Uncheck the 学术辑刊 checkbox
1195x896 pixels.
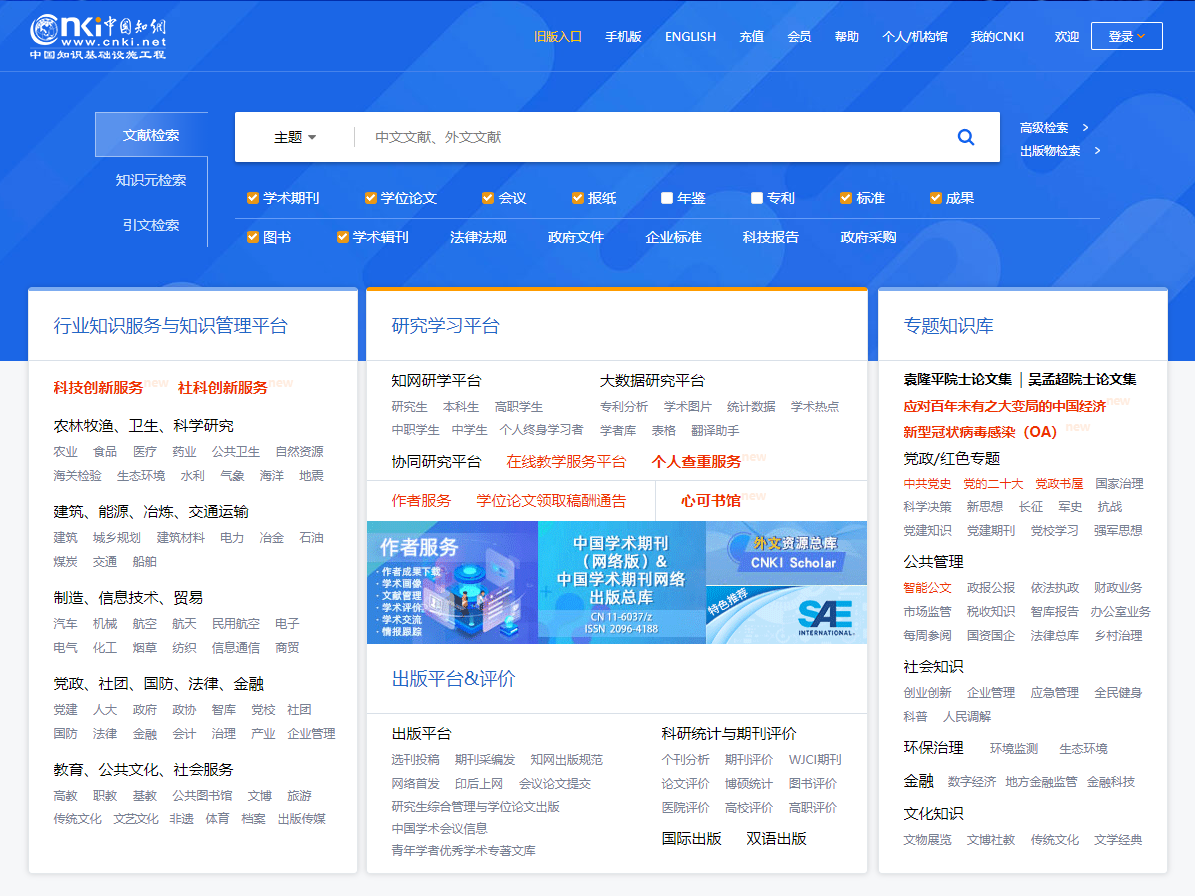[343, 237]
